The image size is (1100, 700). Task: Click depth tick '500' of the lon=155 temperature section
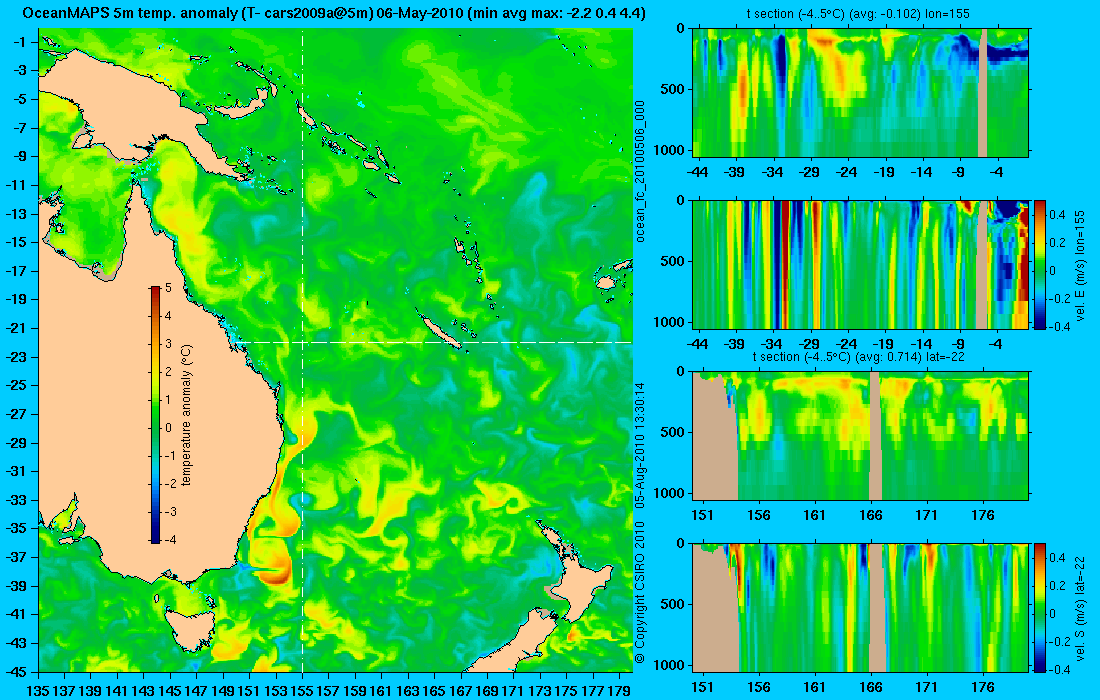click(673, 90)
